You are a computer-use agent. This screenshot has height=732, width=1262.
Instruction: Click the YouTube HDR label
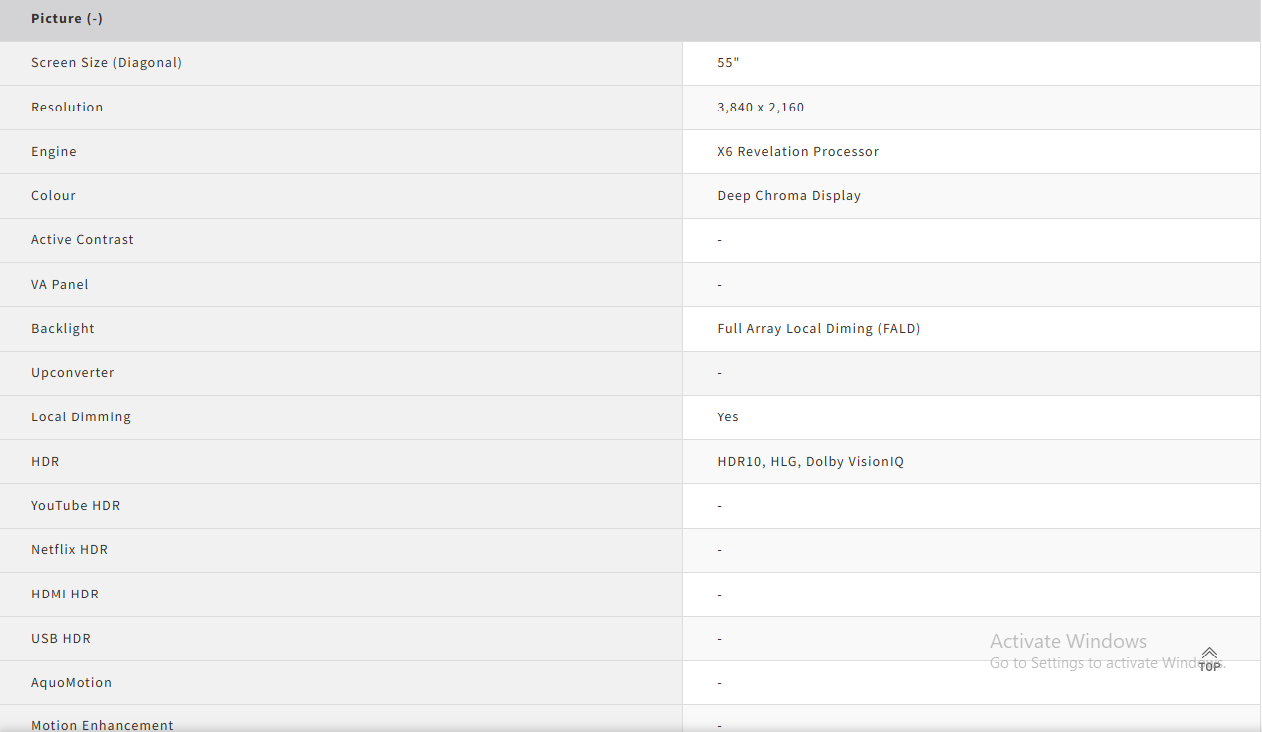click(76, 506)
